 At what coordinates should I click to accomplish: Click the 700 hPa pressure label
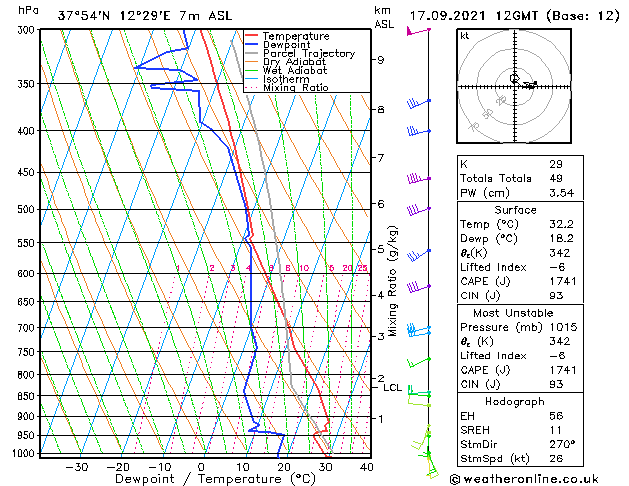click(x=28, y=328)
